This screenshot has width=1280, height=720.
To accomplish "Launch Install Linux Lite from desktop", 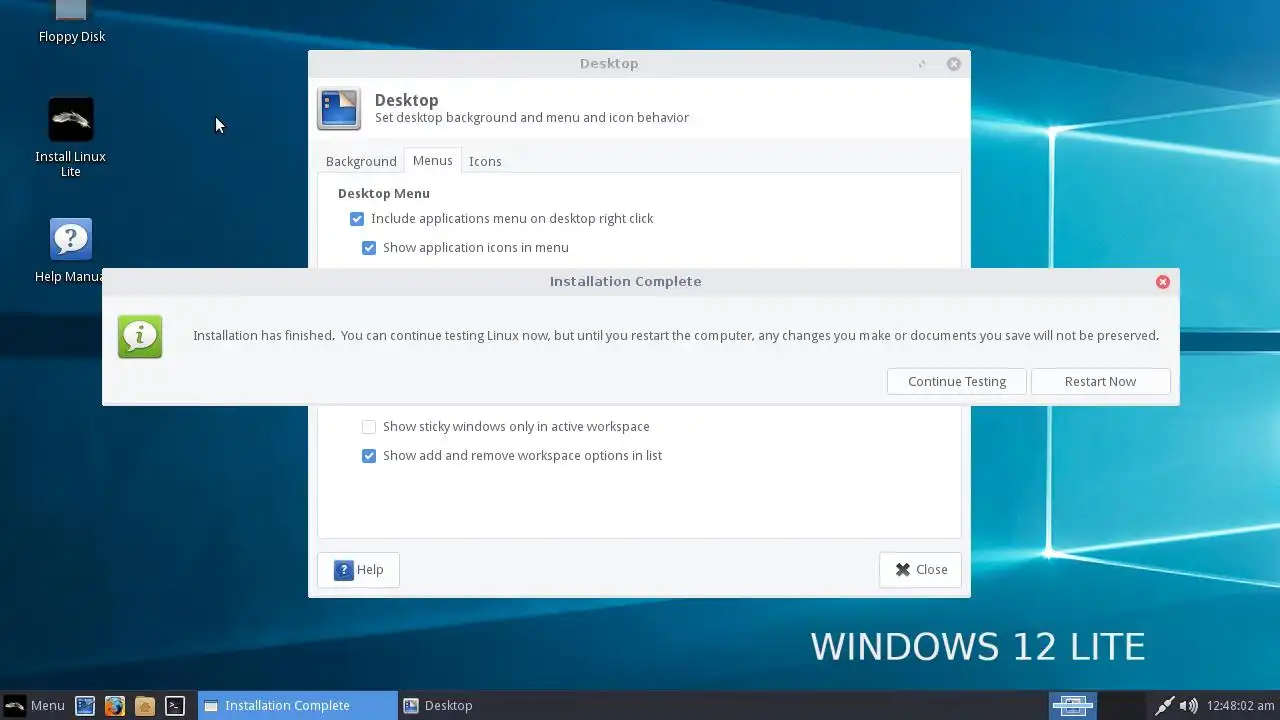I will coord(71,138).
